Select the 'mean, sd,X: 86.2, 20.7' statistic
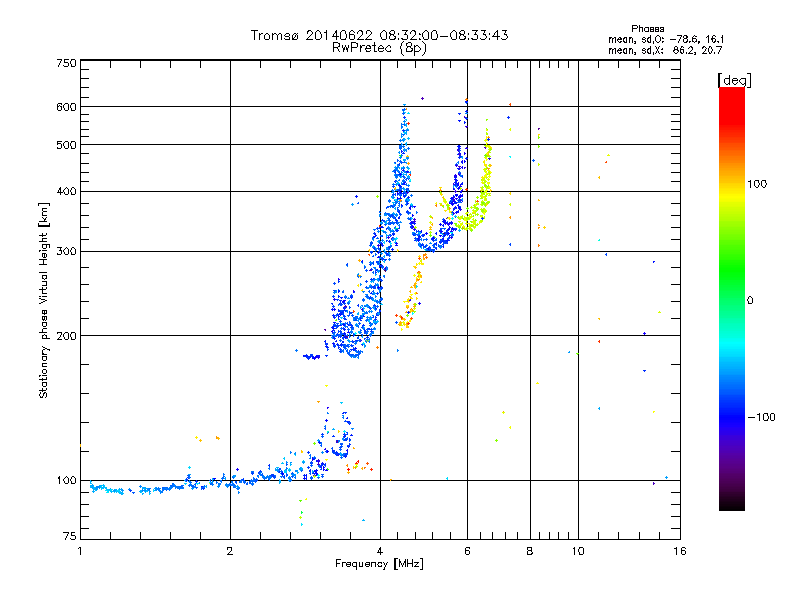 pos(665,50)
